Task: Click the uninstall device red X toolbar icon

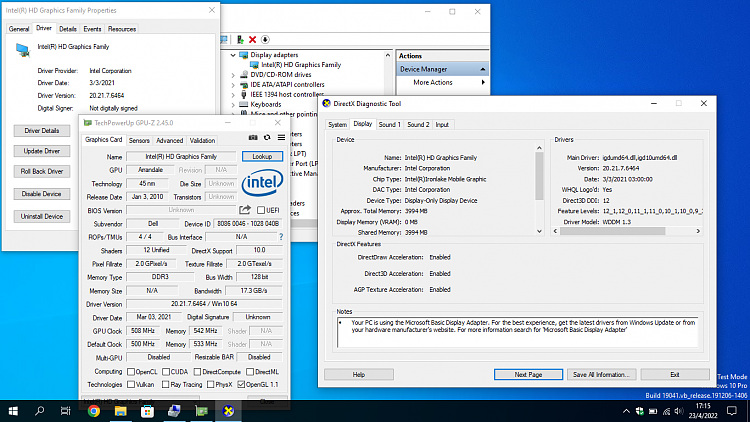Action: tap(253, 40)
